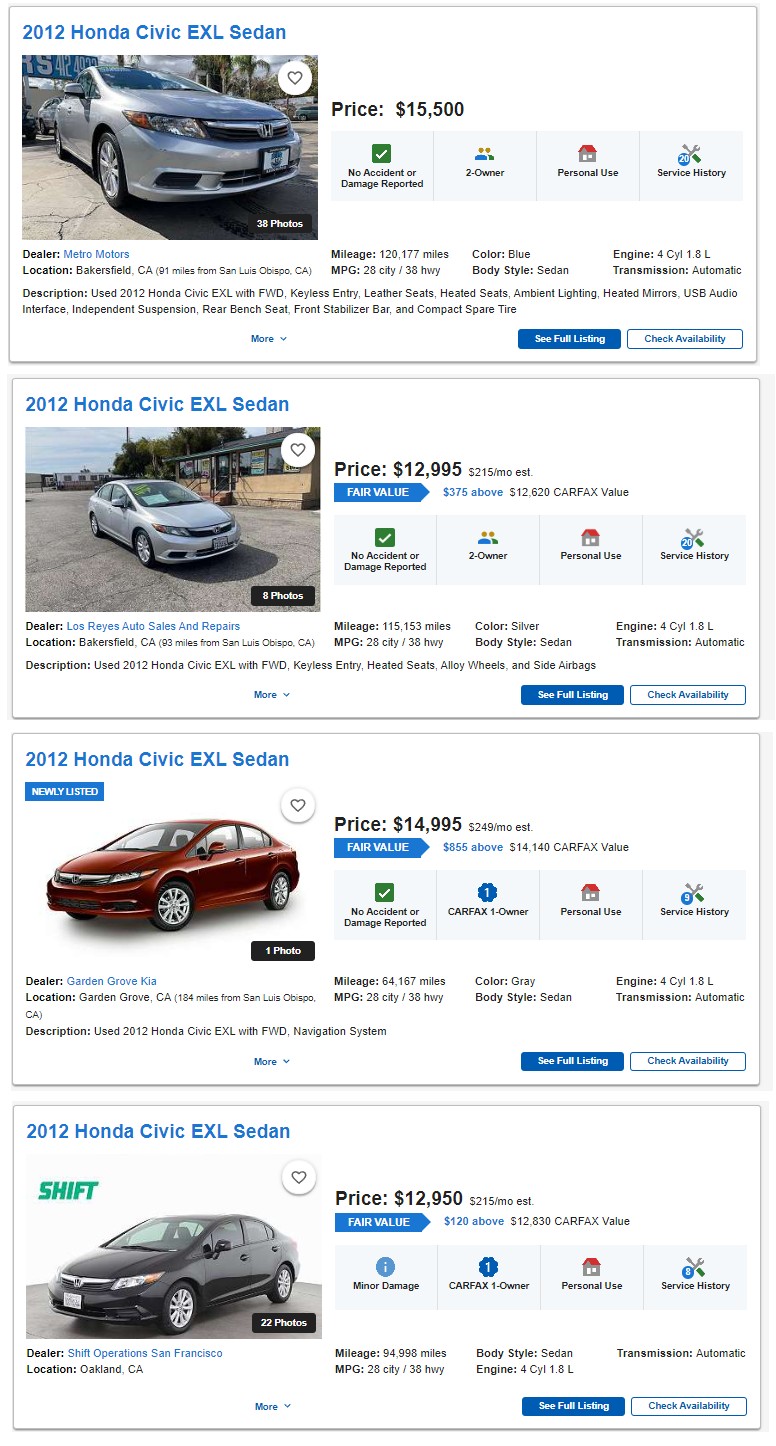Click the heart icon on the Shift listing
The image size is (776, 1446).
[298, 1178]
